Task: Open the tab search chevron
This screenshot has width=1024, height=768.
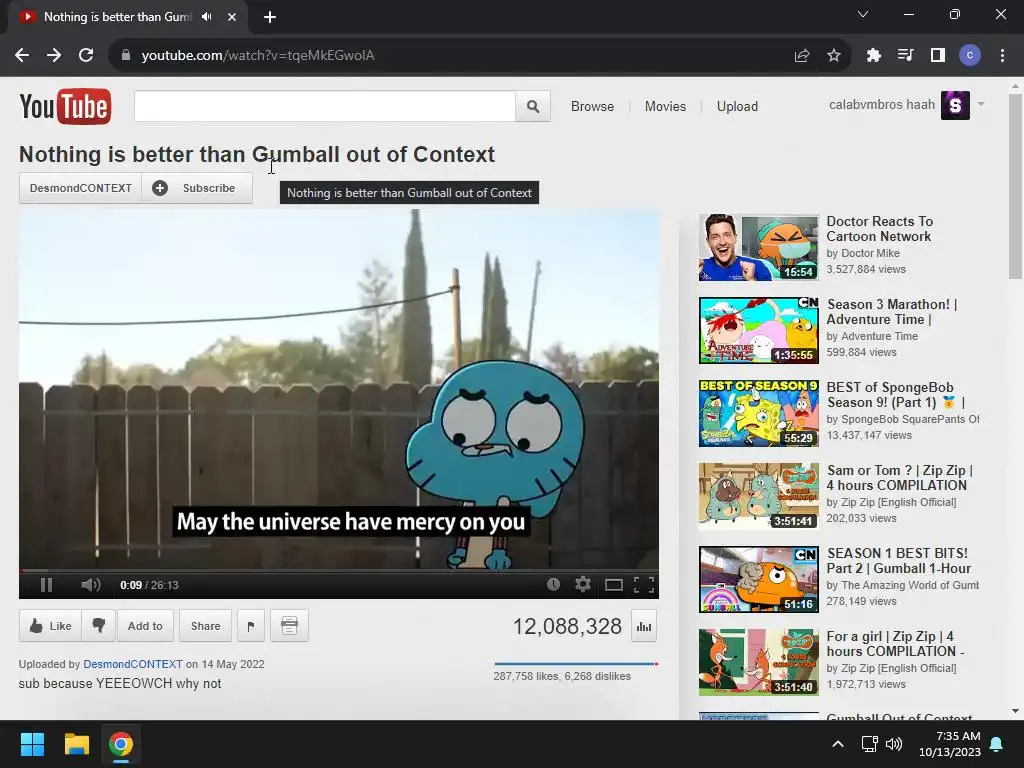Action: (863, 14)
